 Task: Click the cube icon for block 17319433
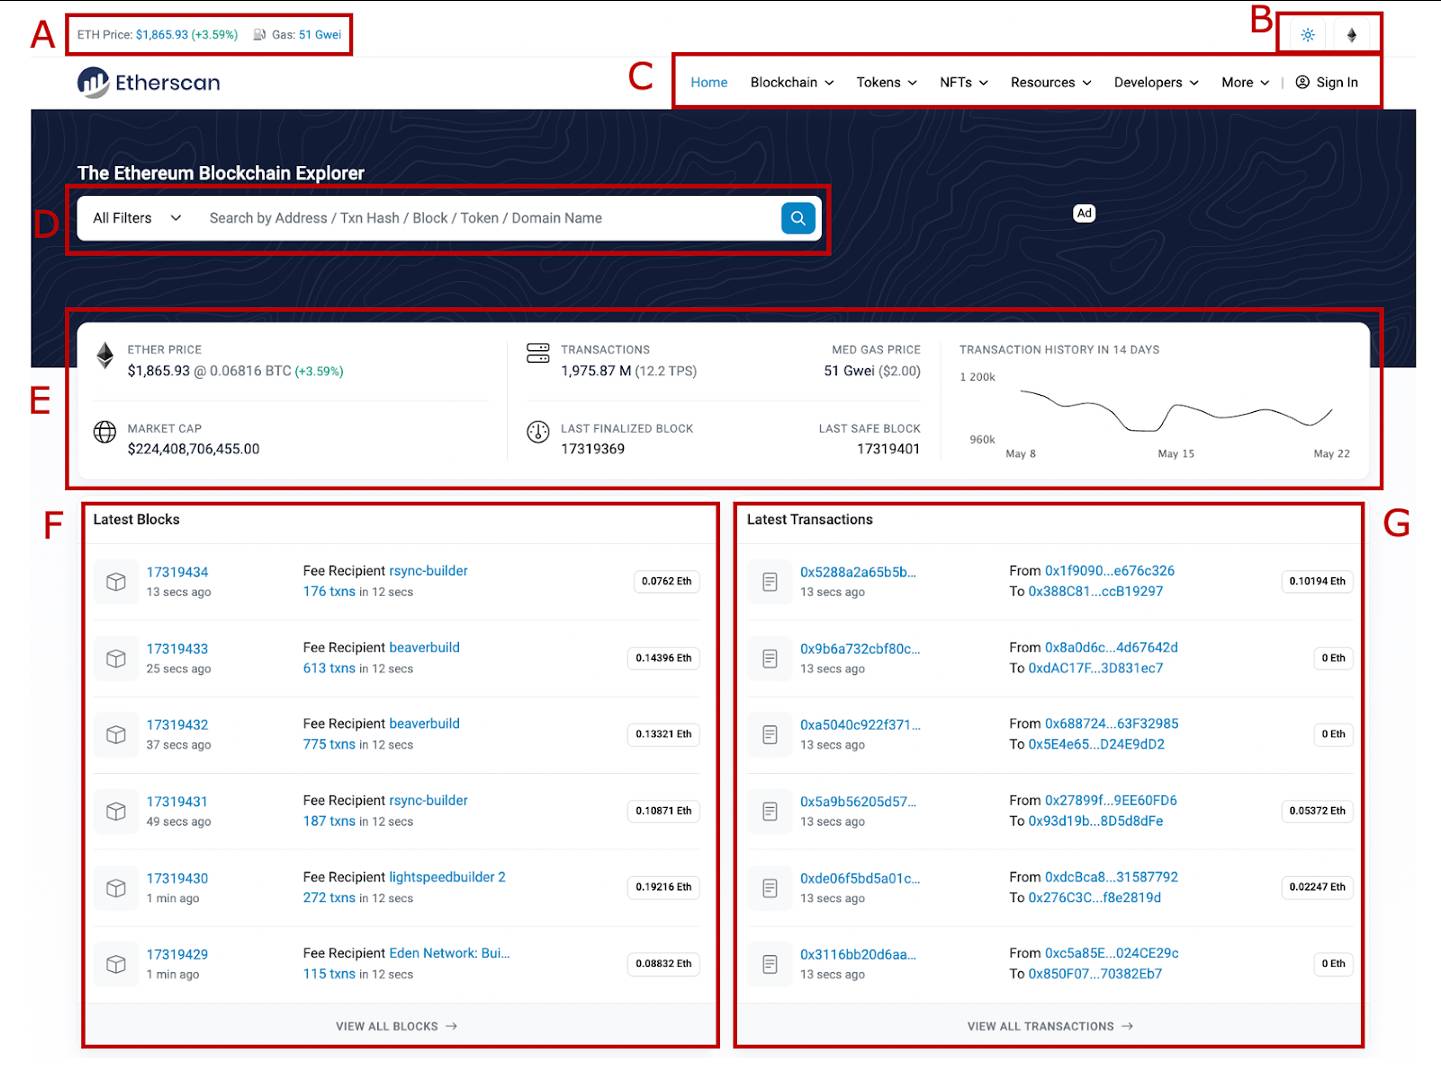[116, 658]
